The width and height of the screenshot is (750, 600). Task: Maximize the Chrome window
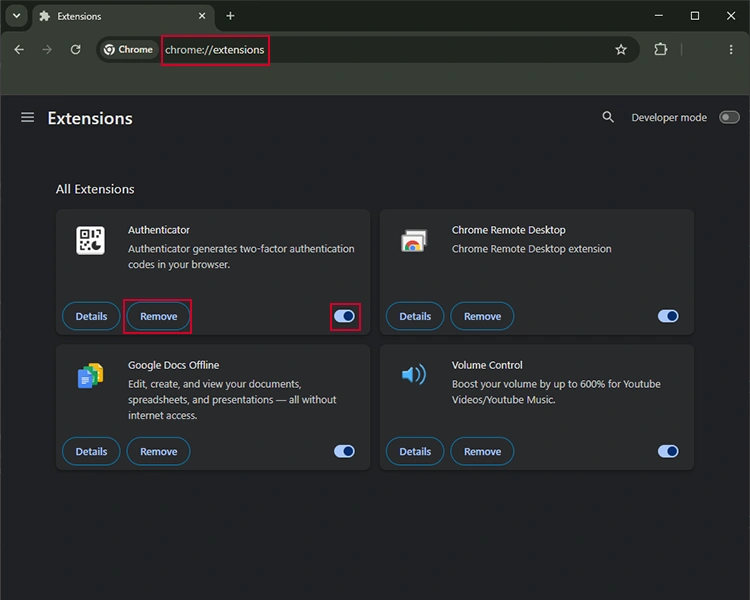[695, 16]
